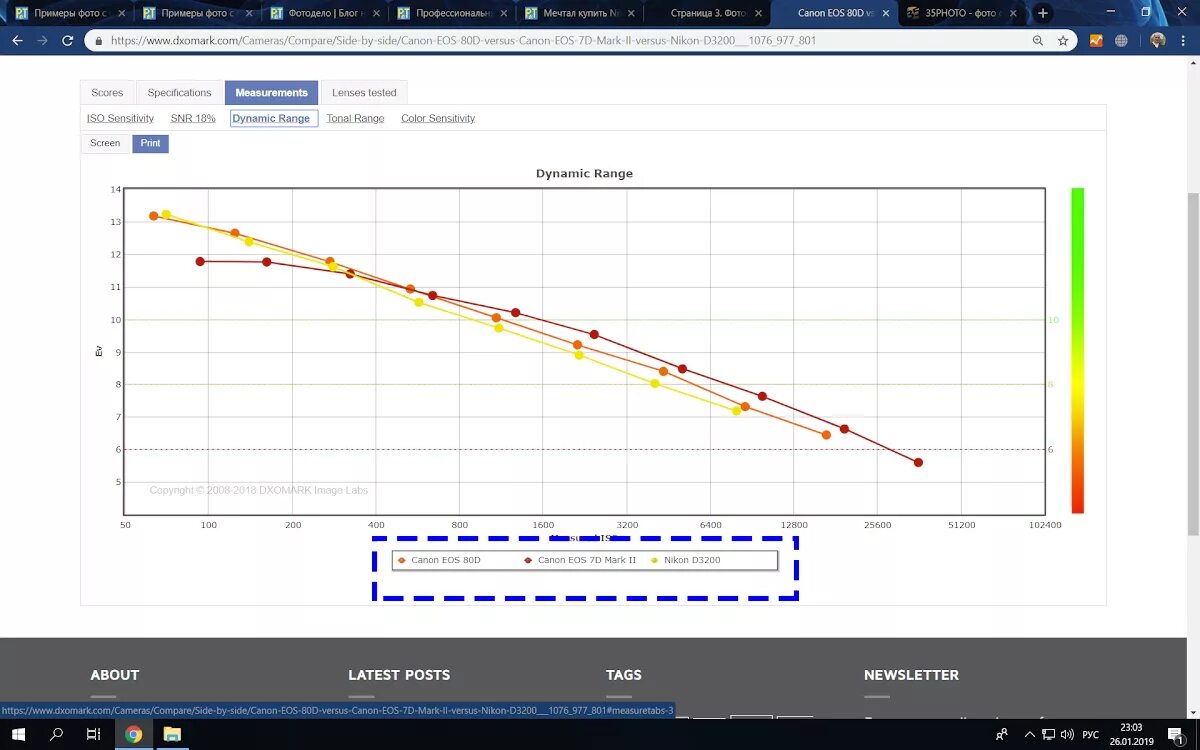Show the SNR 18% measurement
The image size is (1200, 750).
(x=193, y=118)
